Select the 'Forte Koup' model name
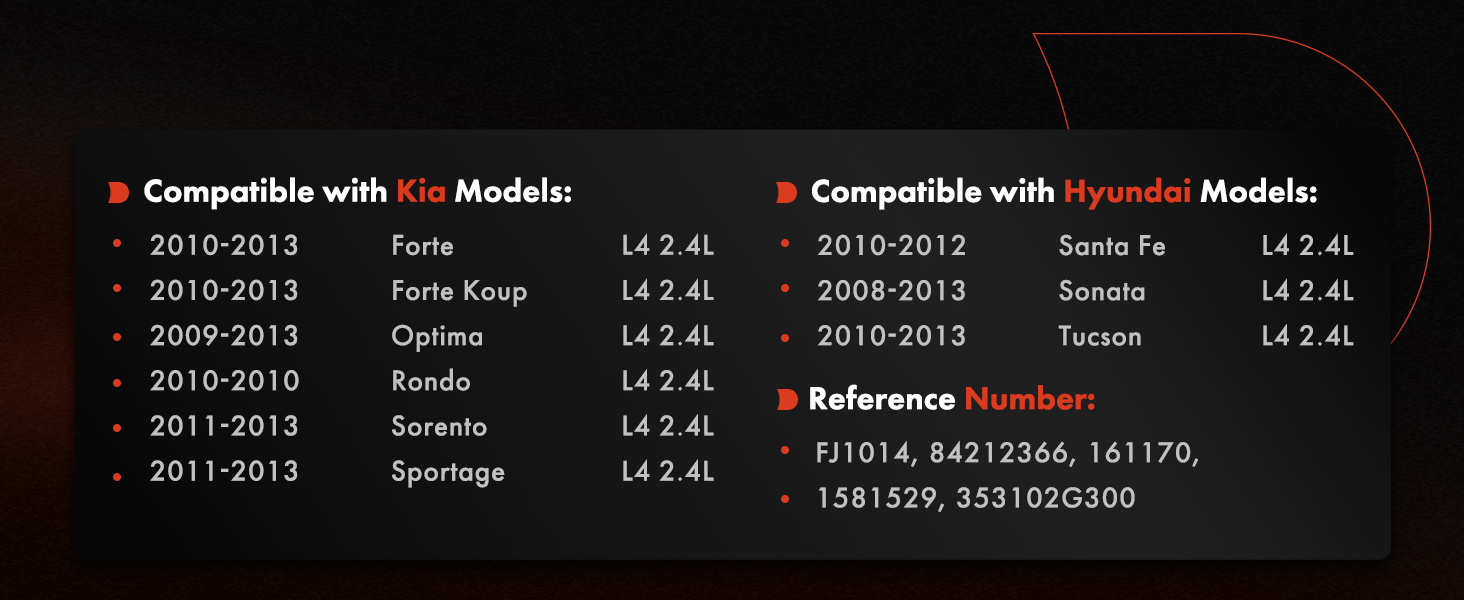 (x=459, y=292)
